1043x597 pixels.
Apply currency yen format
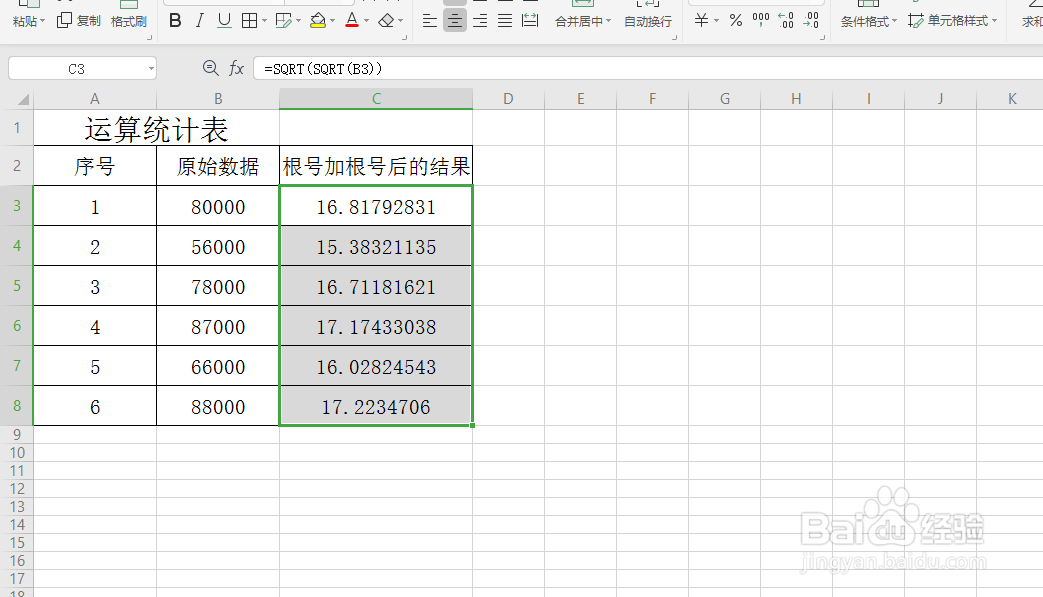point(701,21)
